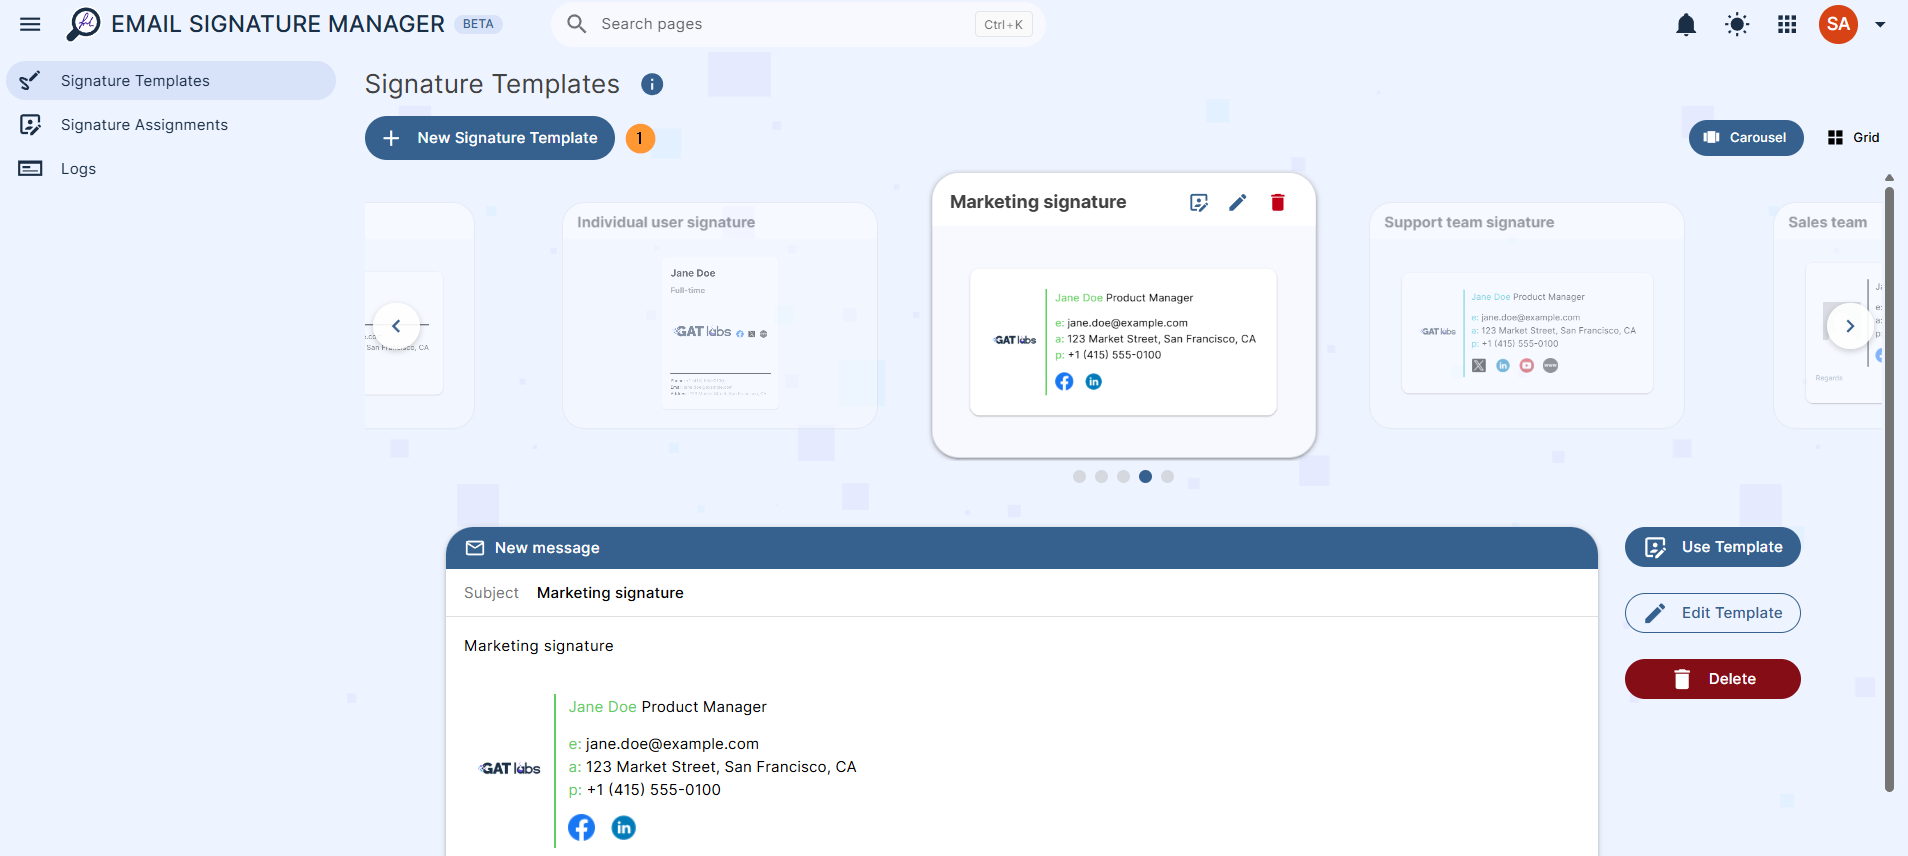The height and width of the screenshot is (856, 1908).
Task: Switch to Grid view
Action: [1854, 138]
